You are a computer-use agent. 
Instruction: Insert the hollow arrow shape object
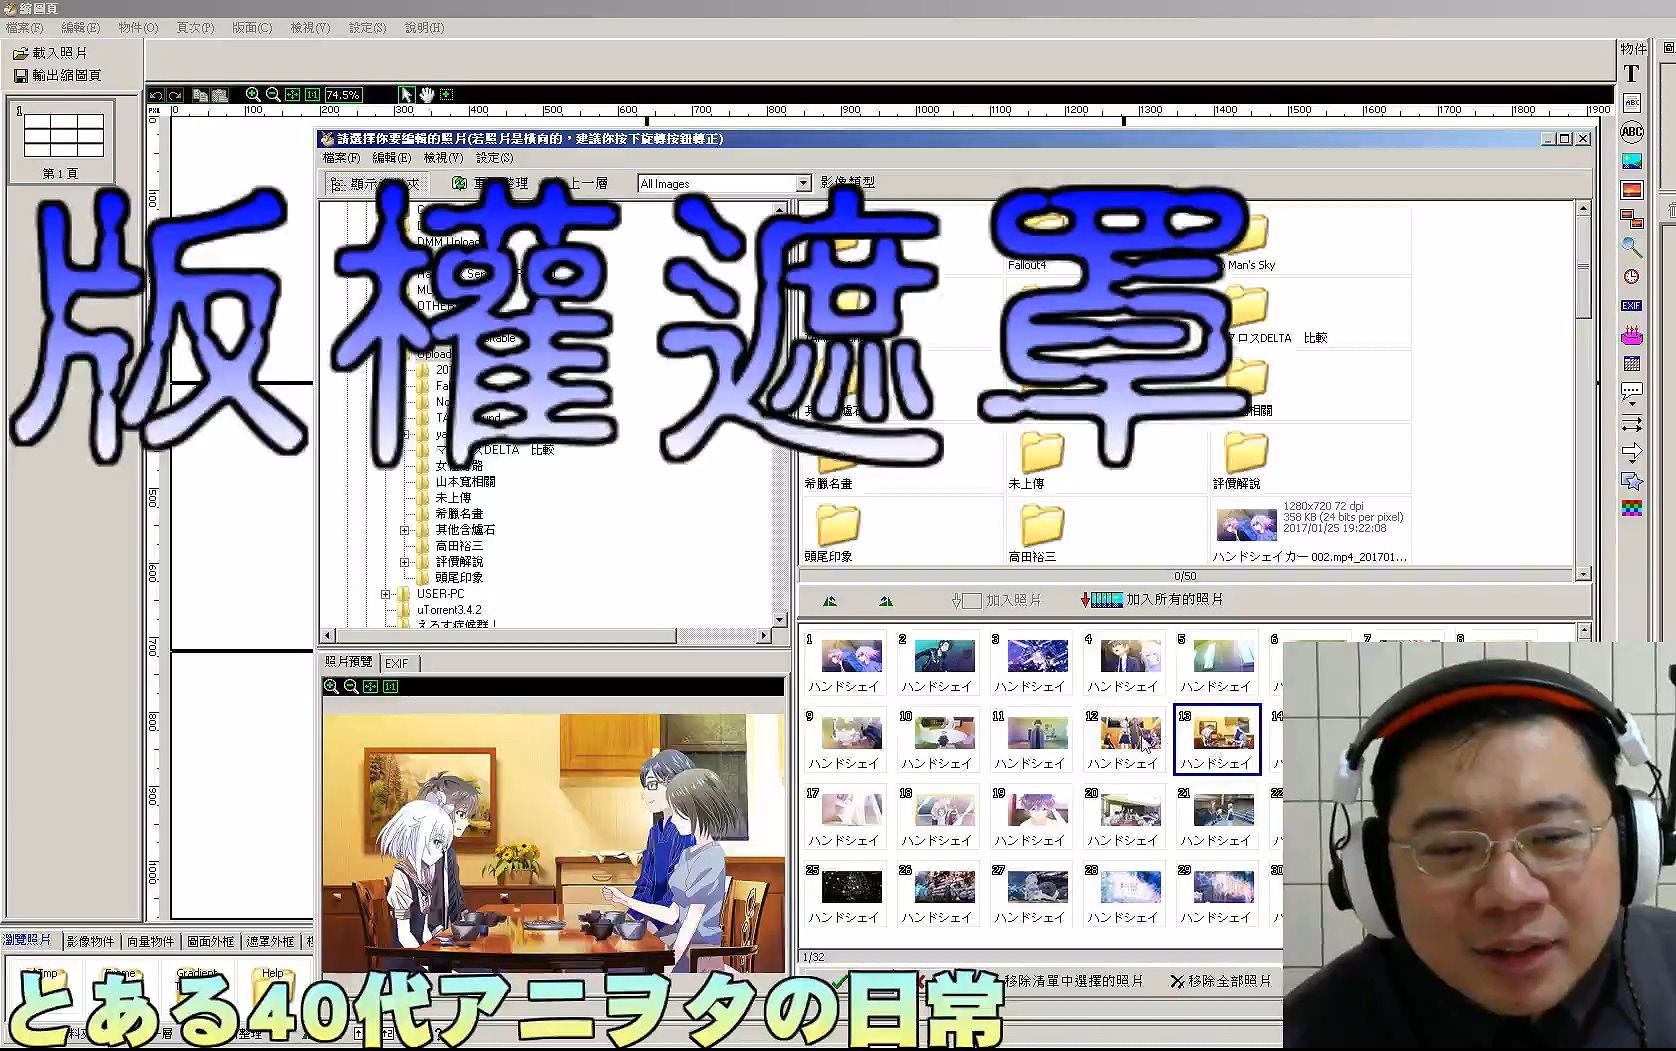[x=1632, y=451]
